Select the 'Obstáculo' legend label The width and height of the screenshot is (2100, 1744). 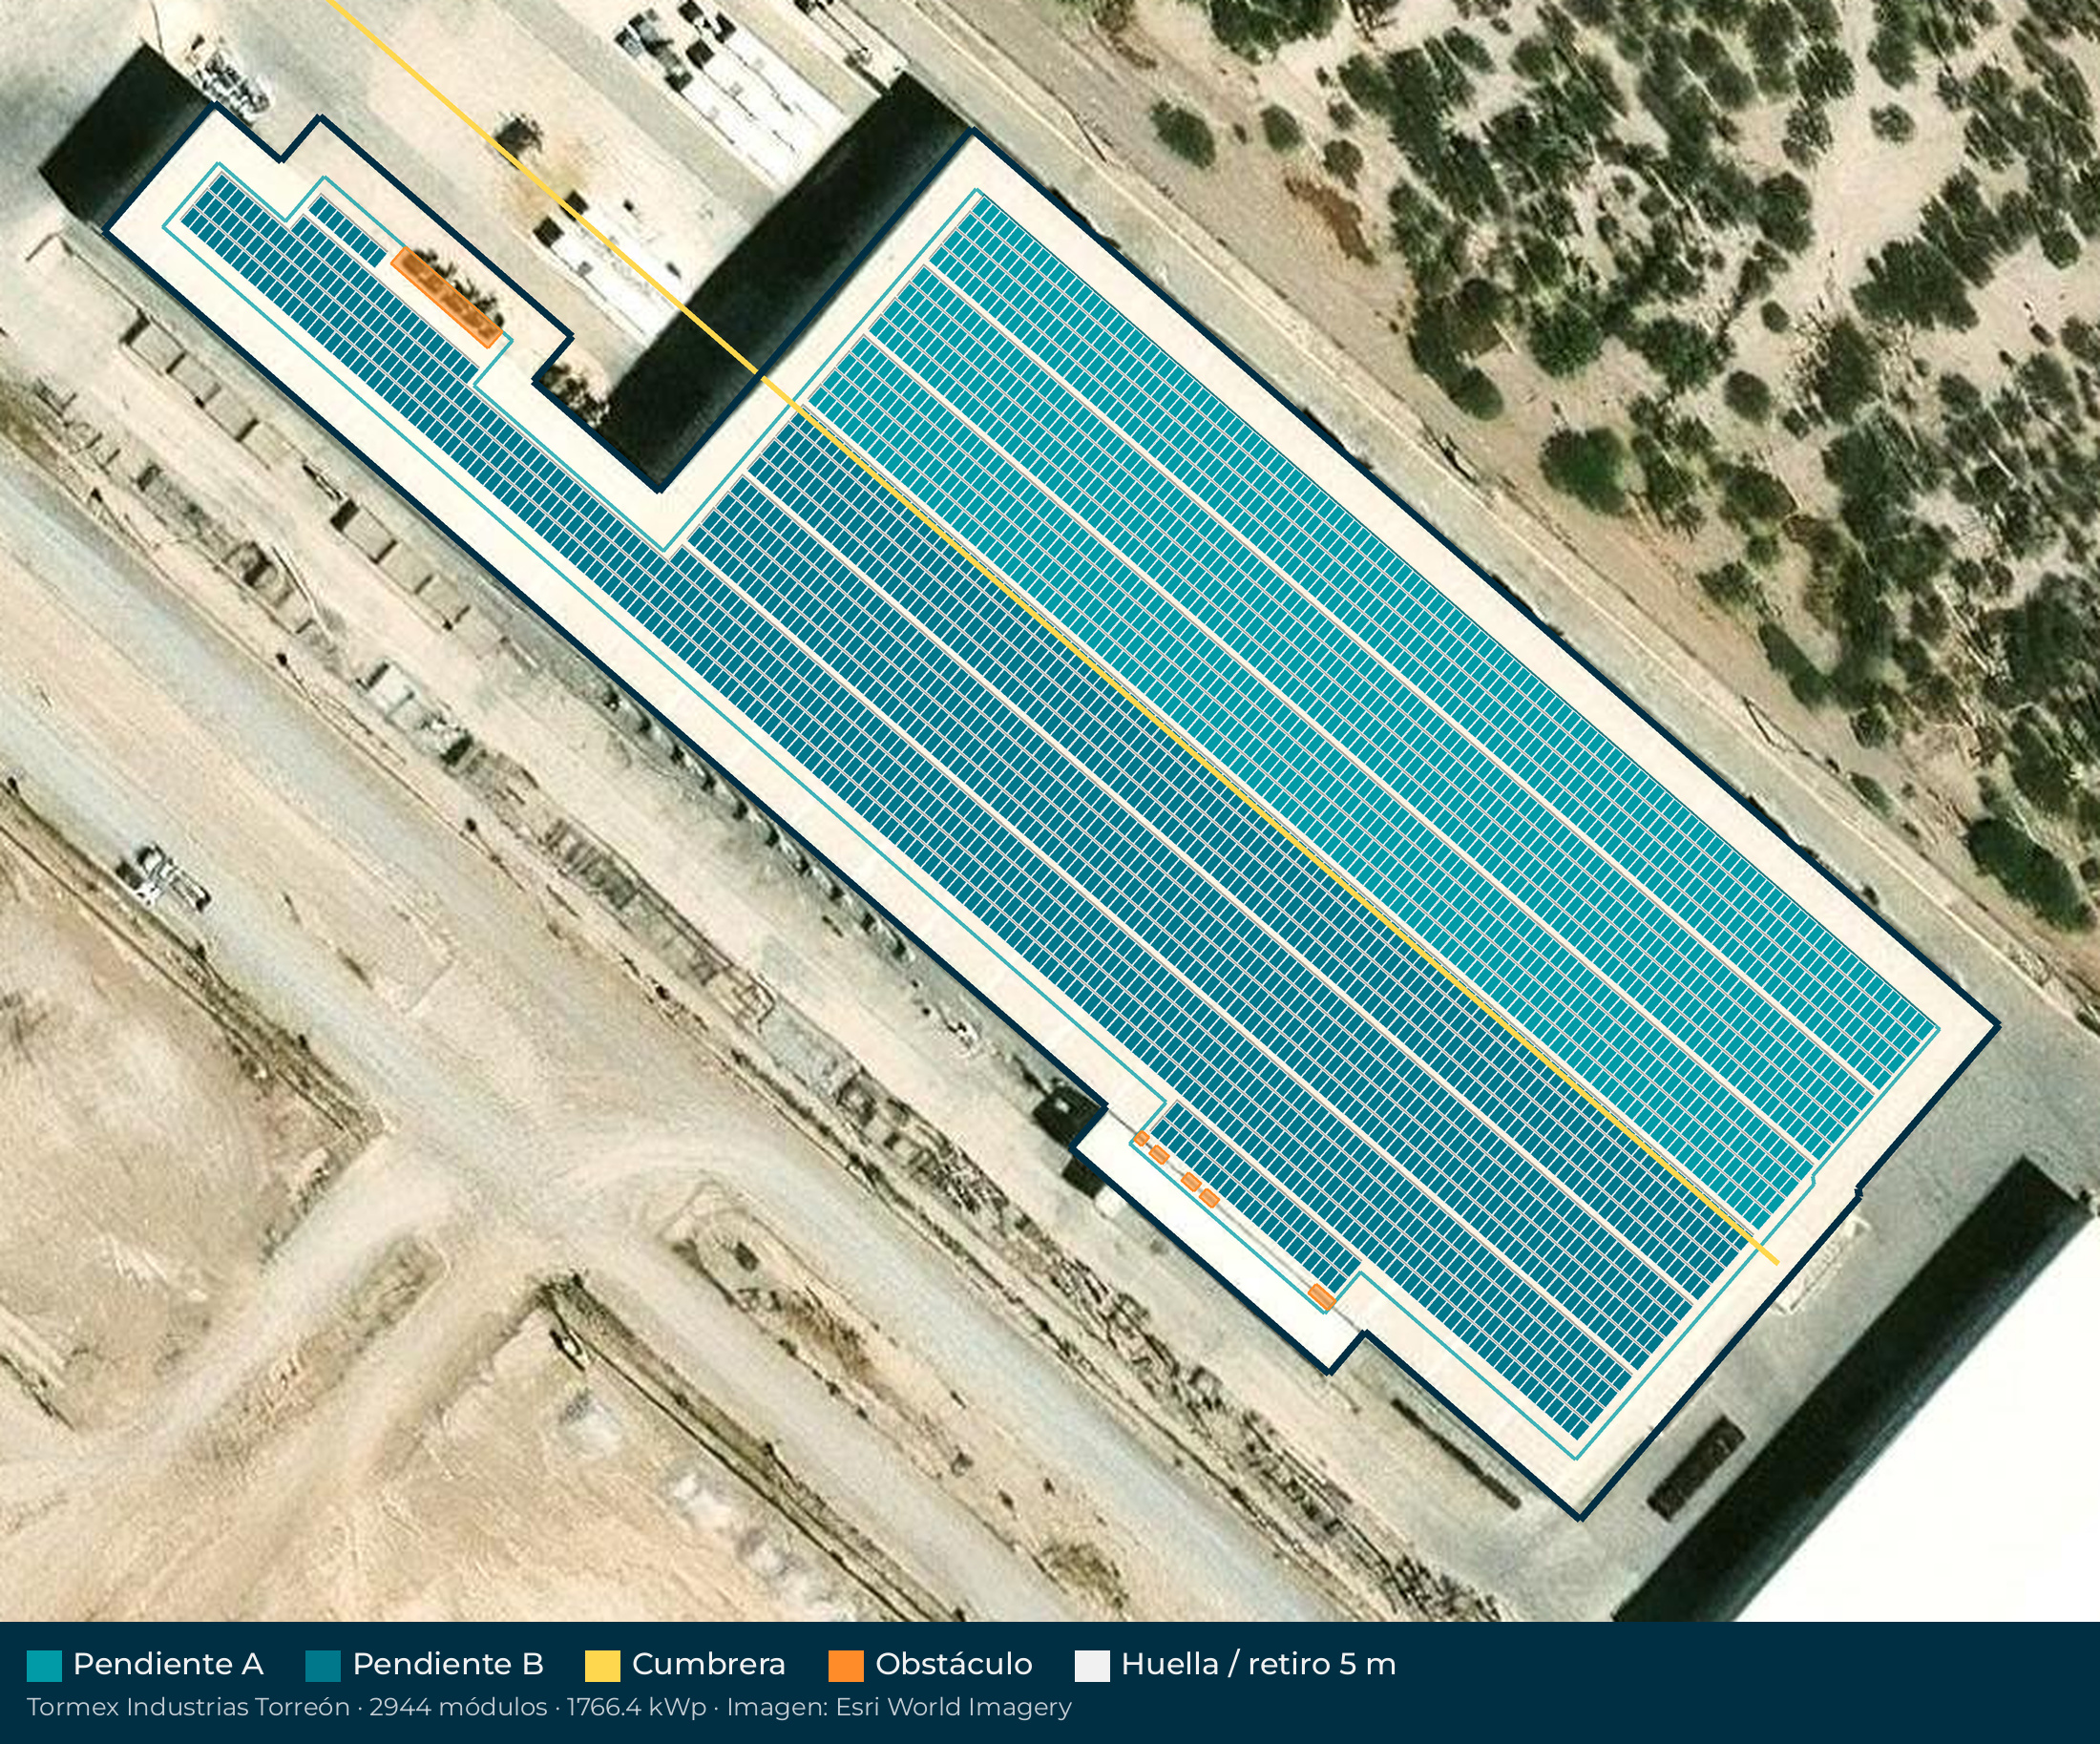pyautogui.click(x=954, y=1664)
